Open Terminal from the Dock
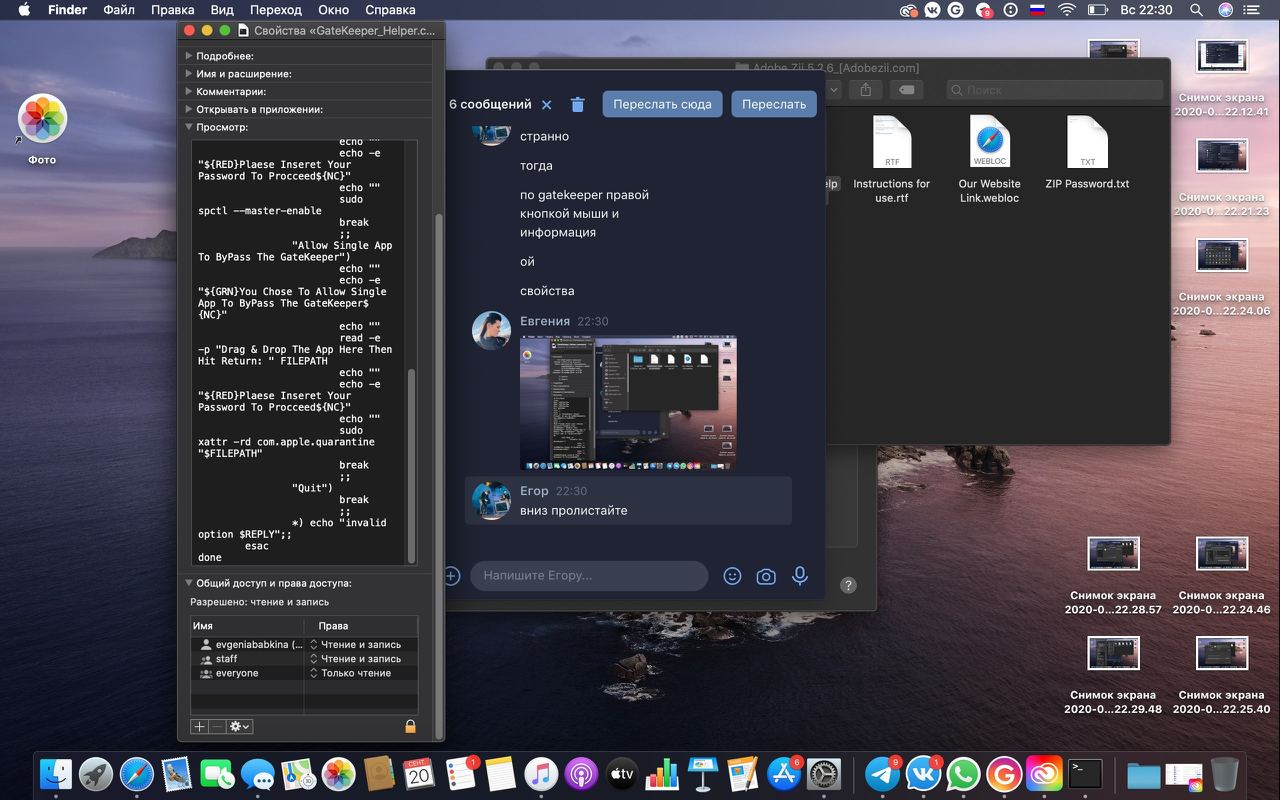Screen dimensions: 1280x800 coord(1085,774)
